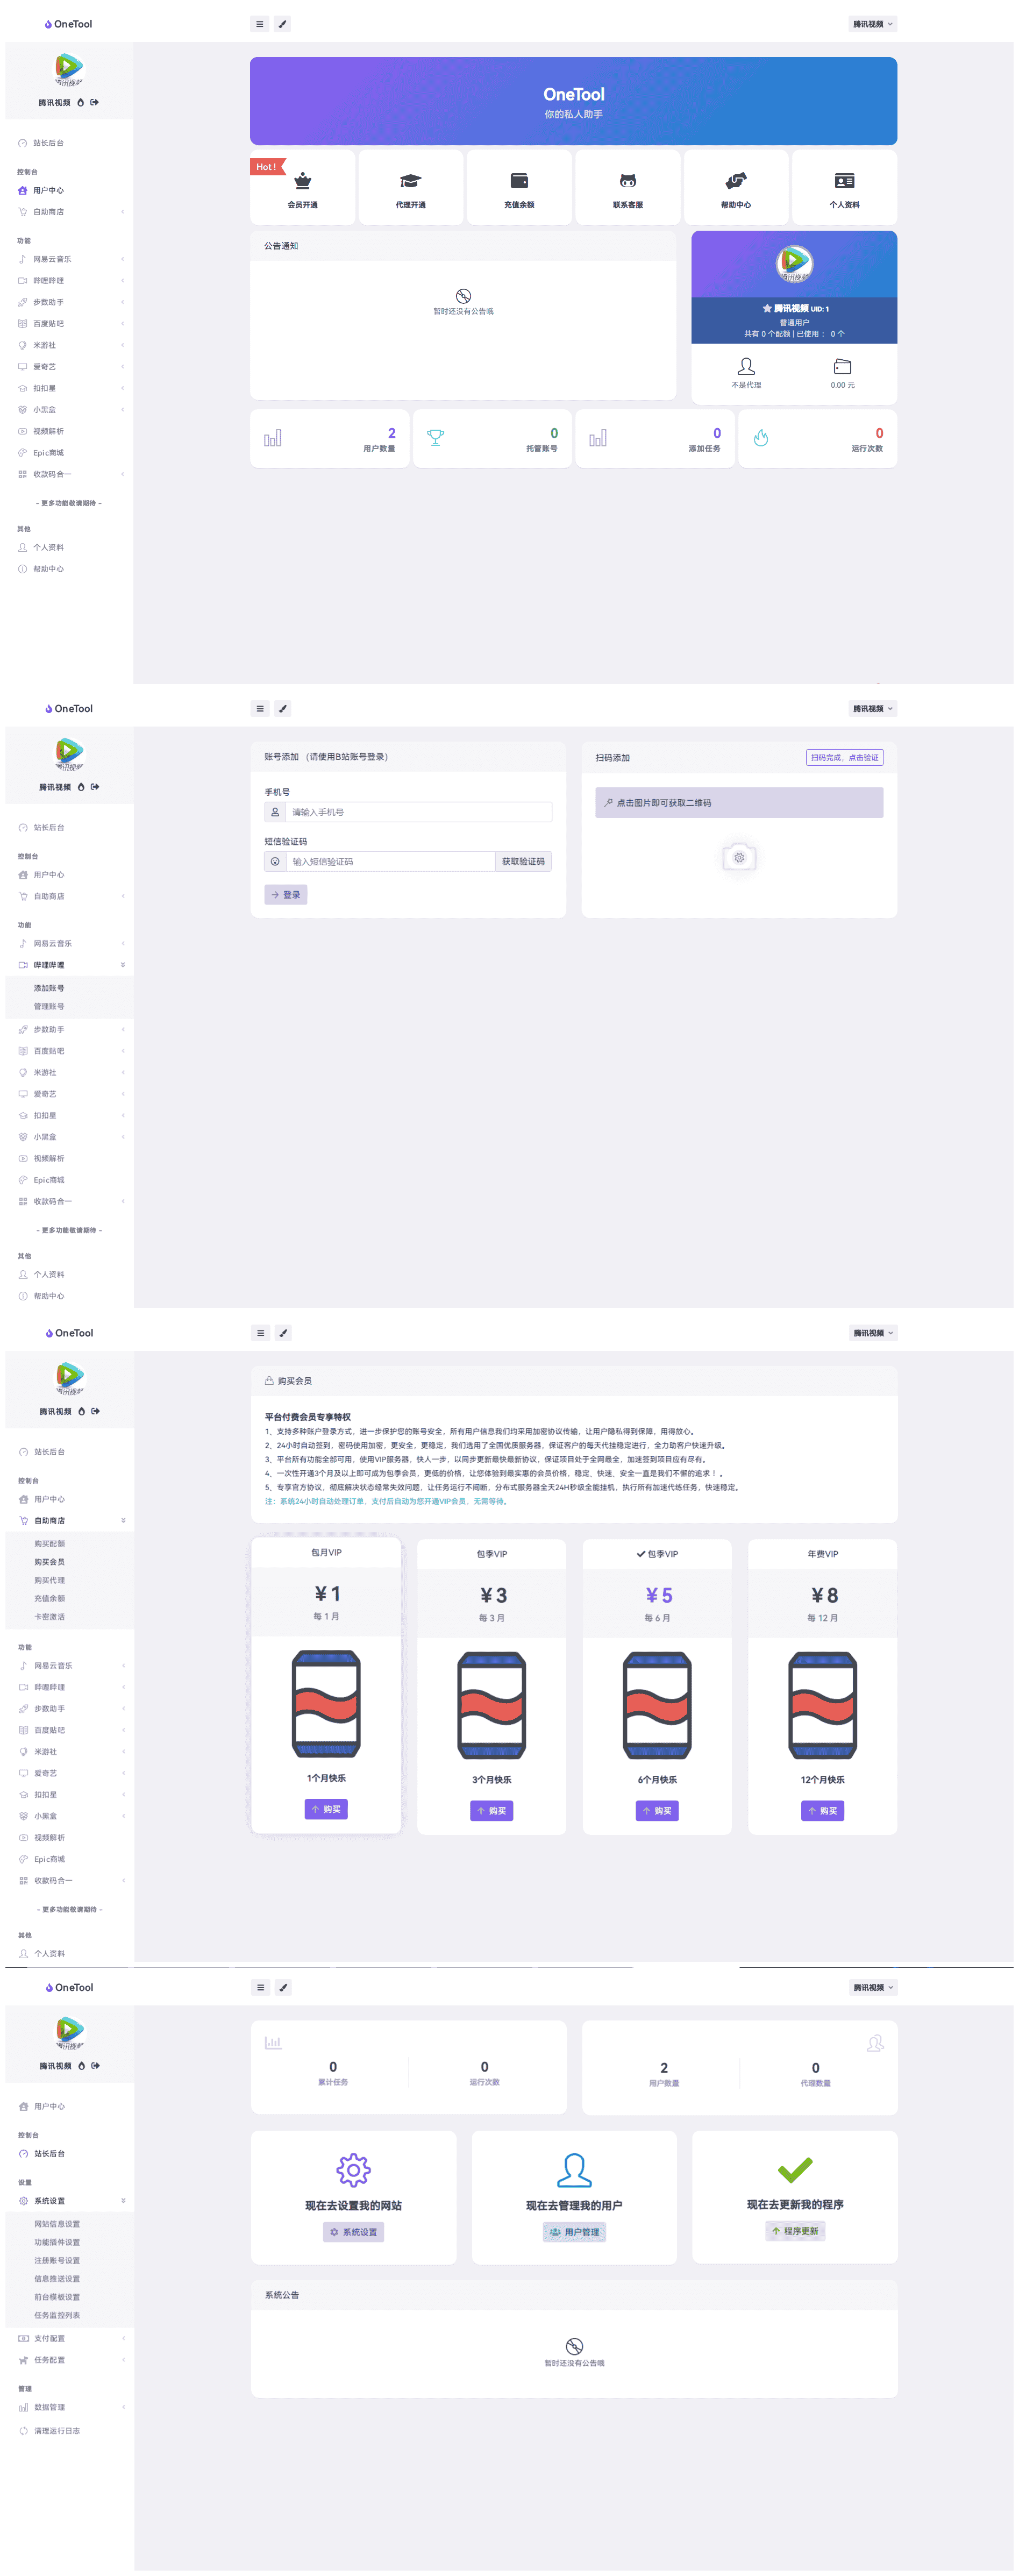Click the crown icon for 会员开通
Image resolution: width=1019 pixels, height=2576 pixels.
(302, 181)
